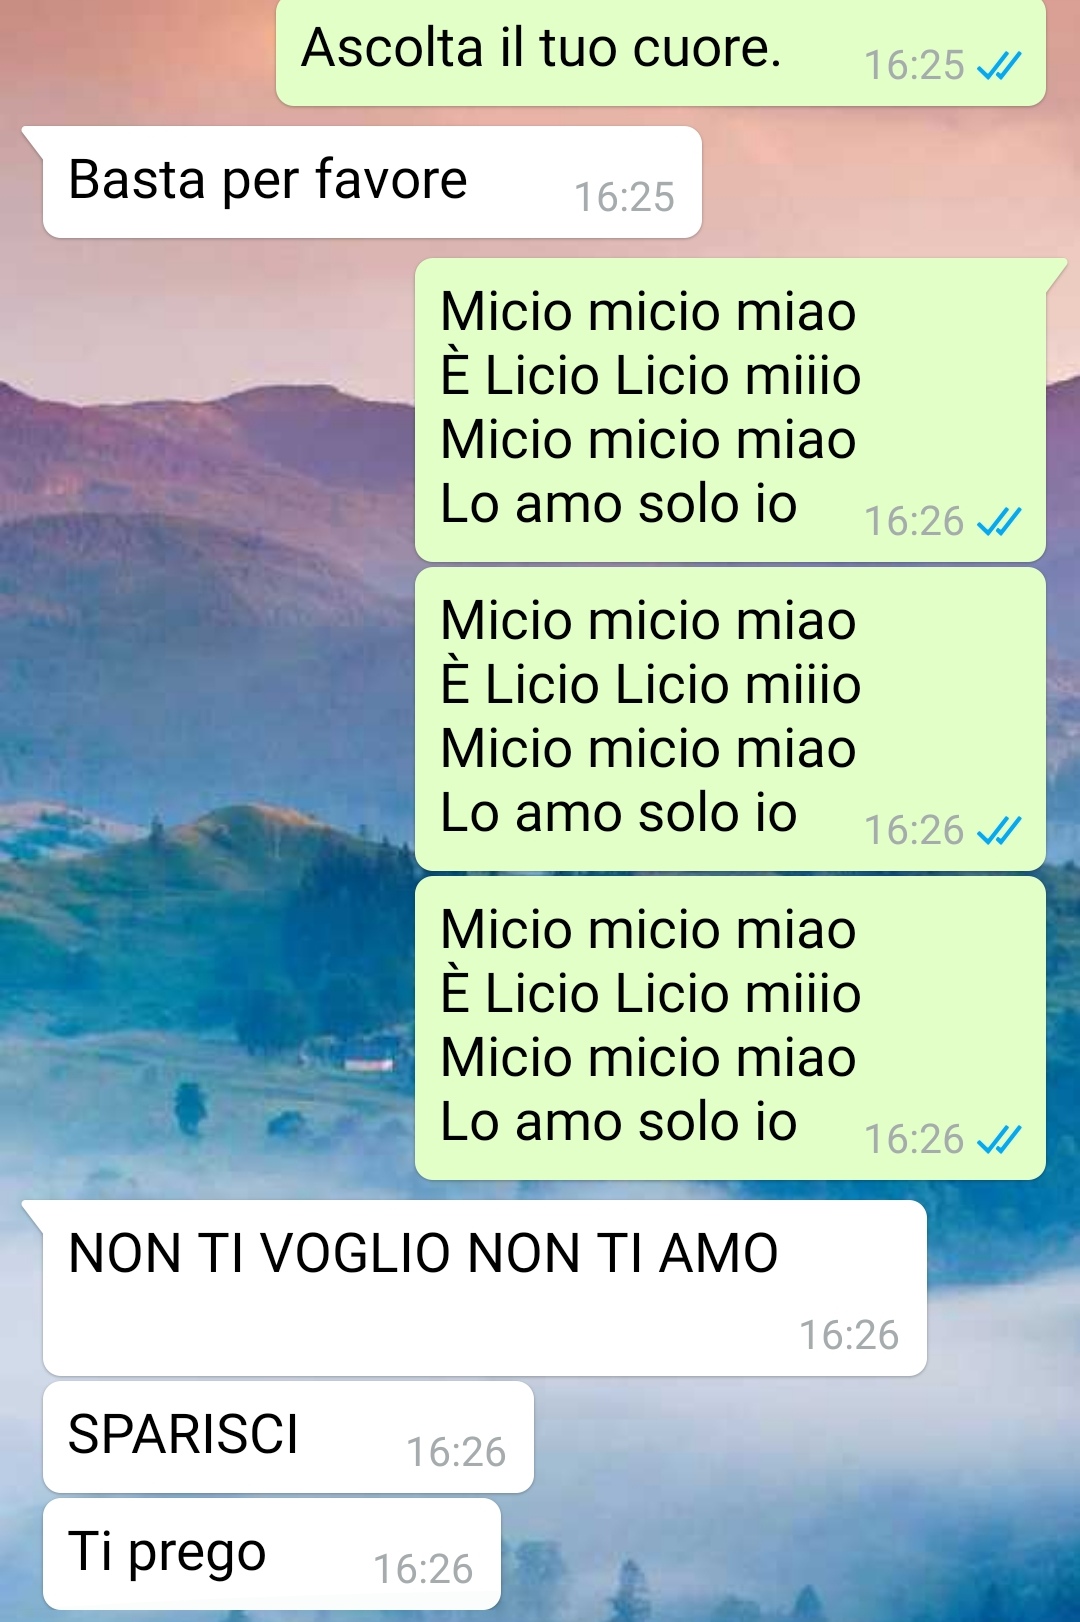1080x1622 pixels.
Task: Tap the 16:26 timestamp beside "SPARISCI"
Action: coord(456,1452)
